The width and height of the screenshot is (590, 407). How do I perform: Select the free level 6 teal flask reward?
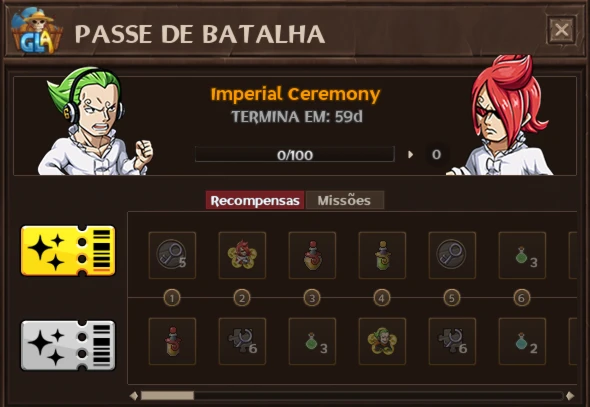click(x=522, y=341)
